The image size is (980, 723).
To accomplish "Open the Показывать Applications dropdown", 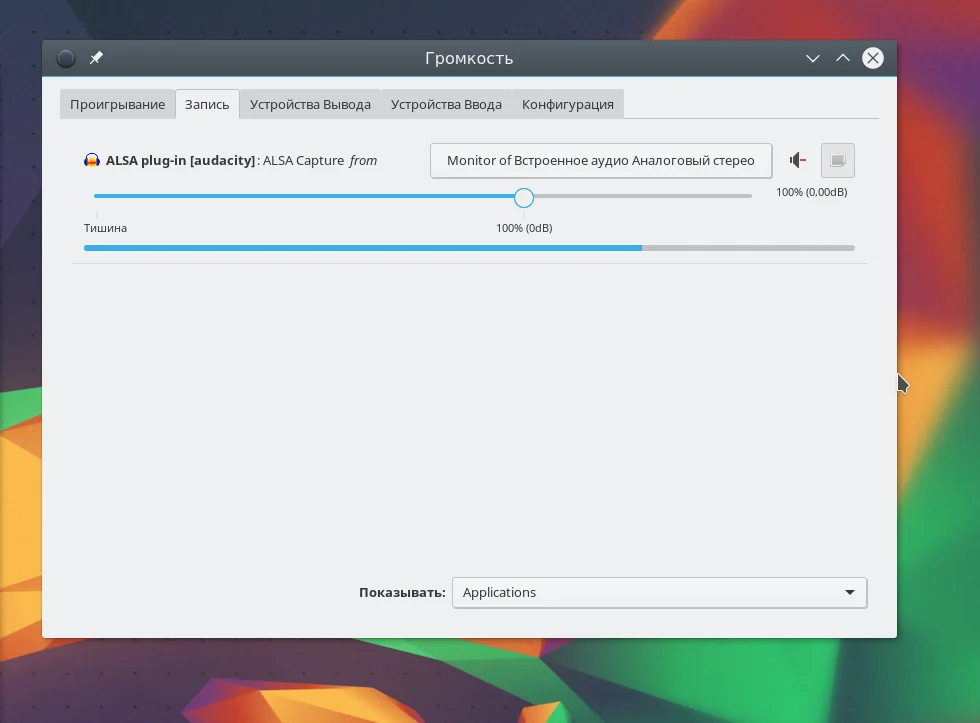I will 659,592.
